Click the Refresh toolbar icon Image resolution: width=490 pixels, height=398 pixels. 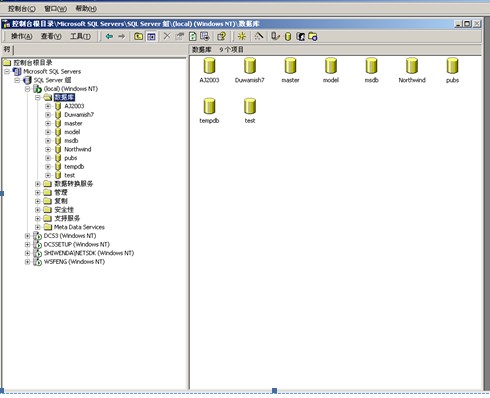pos(193,36)
